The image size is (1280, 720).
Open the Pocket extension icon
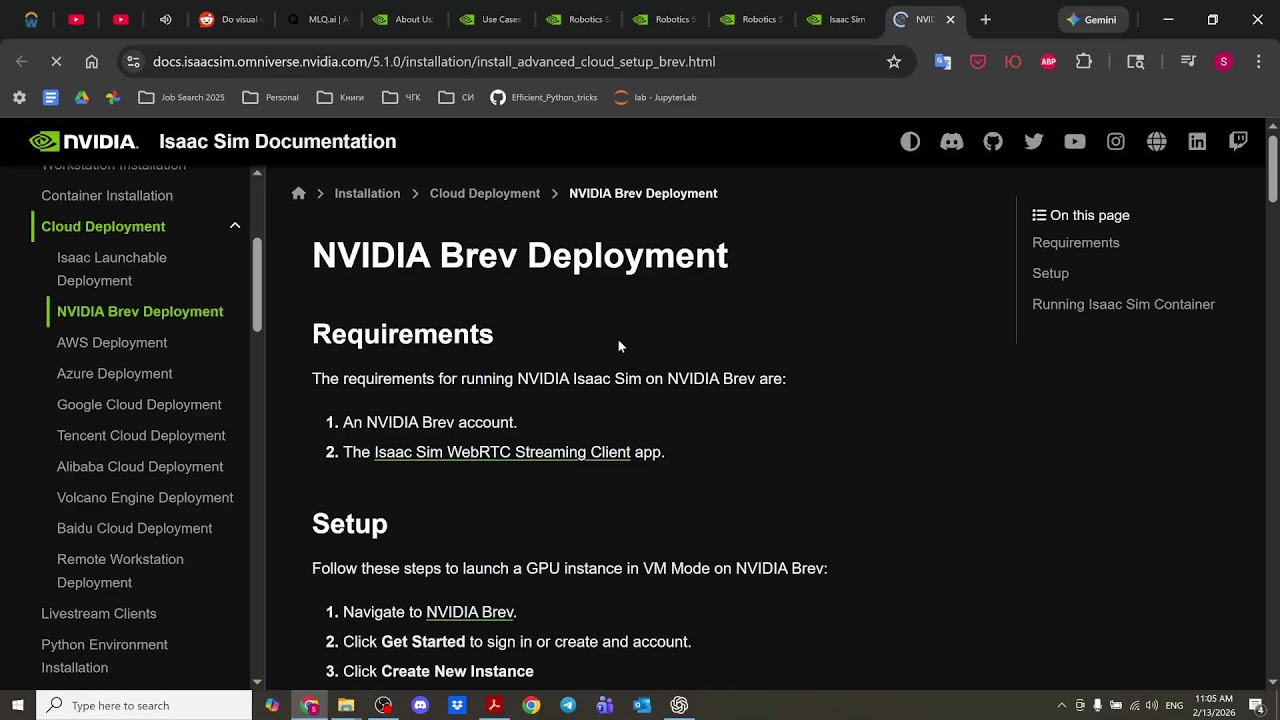[978, 62]
